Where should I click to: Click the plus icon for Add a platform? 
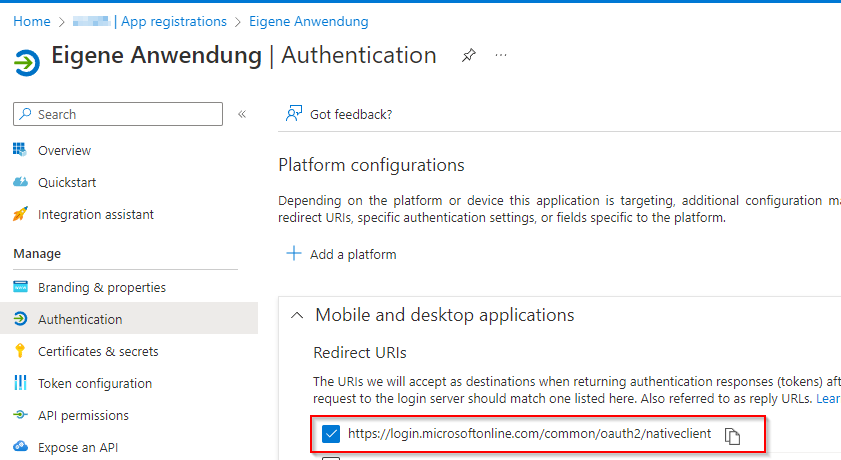294,254
